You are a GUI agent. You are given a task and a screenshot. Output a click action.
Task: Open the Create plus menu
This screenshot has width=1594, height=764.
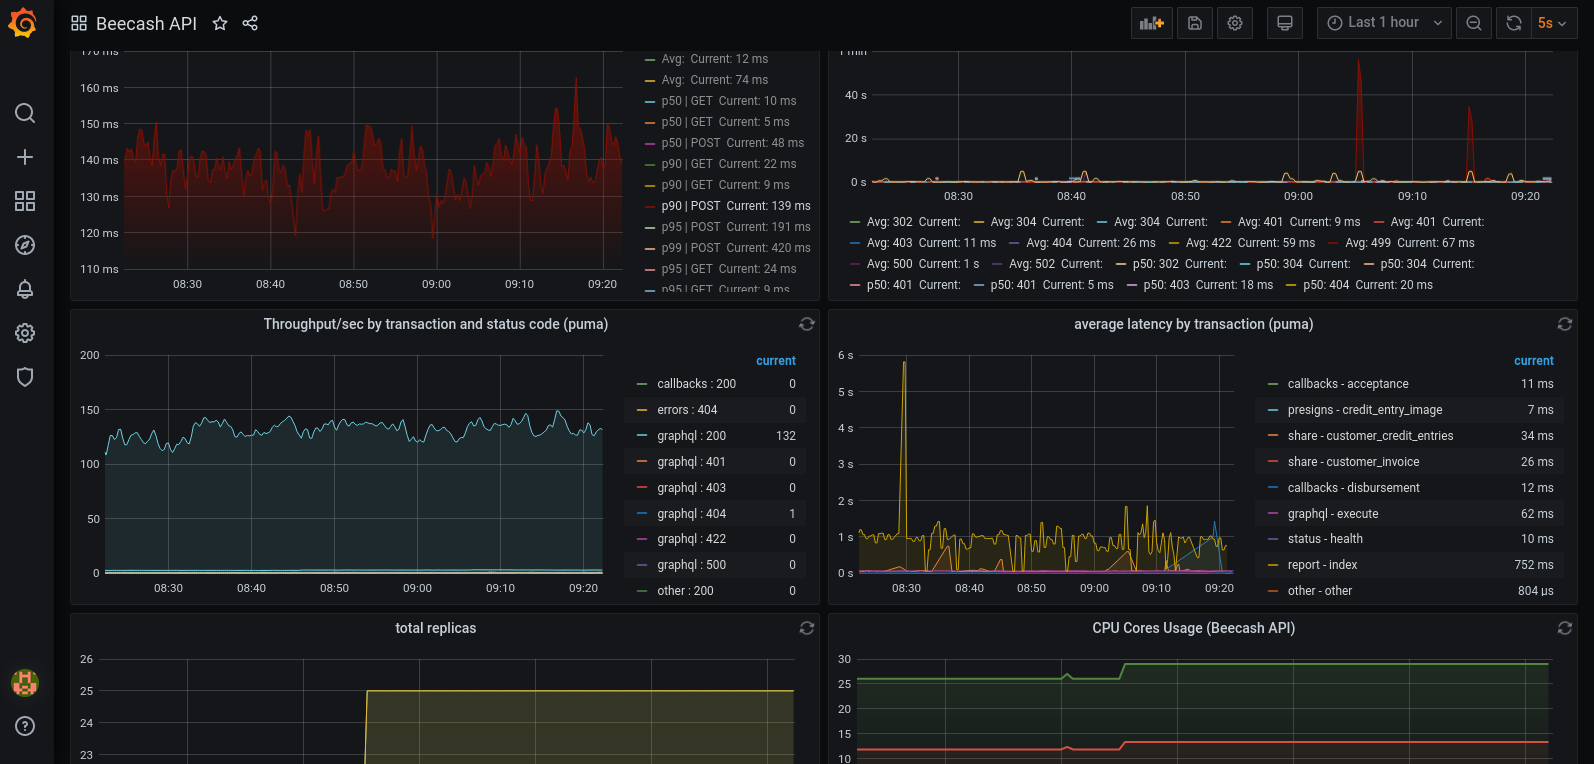point(25,157)
